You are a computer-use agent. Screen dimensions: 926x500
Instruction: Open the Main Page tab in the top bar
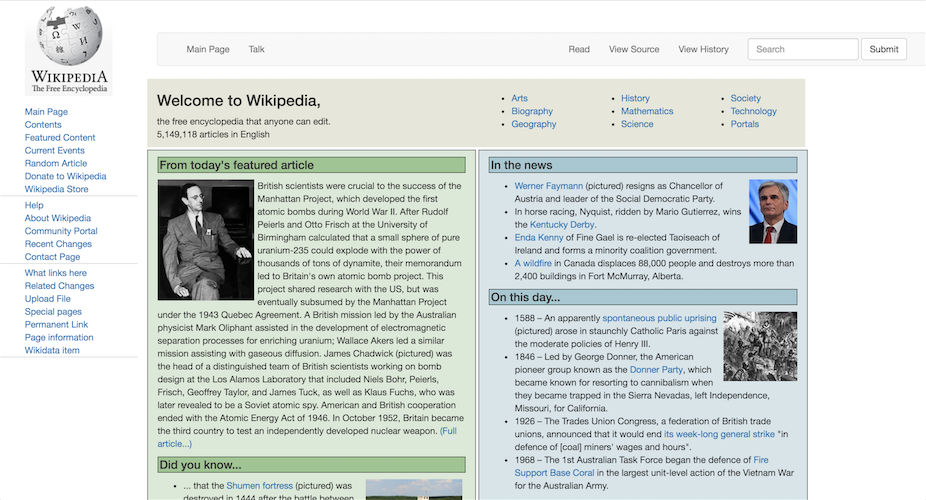(x=208, y=50)
